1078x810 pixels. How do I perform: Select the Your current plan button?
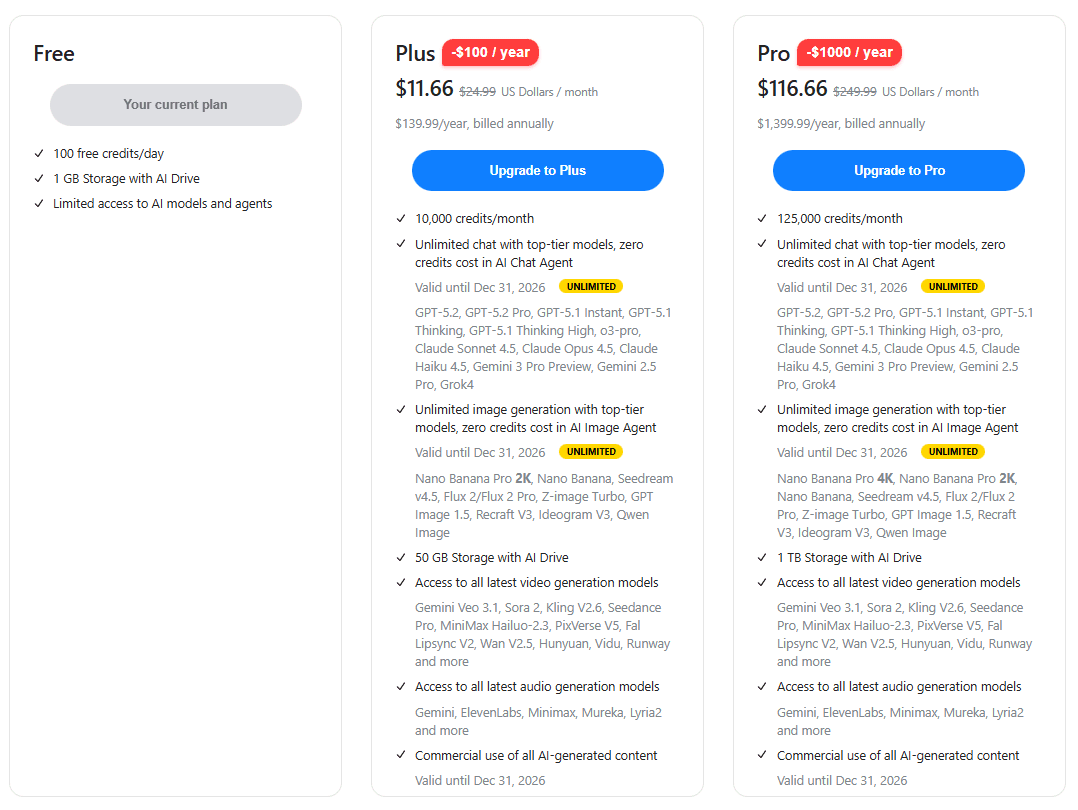176,105
